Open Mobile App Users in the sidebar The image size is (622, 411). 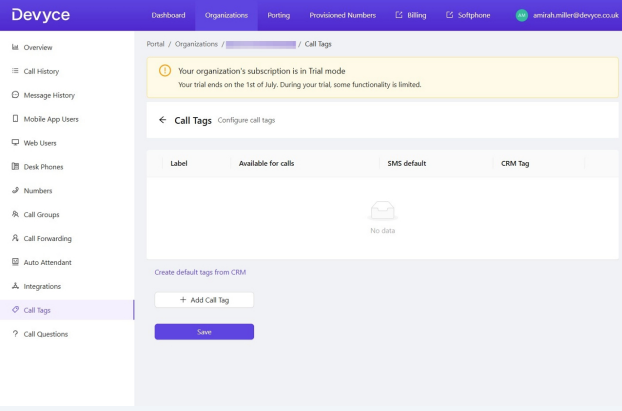coord(67,119)
